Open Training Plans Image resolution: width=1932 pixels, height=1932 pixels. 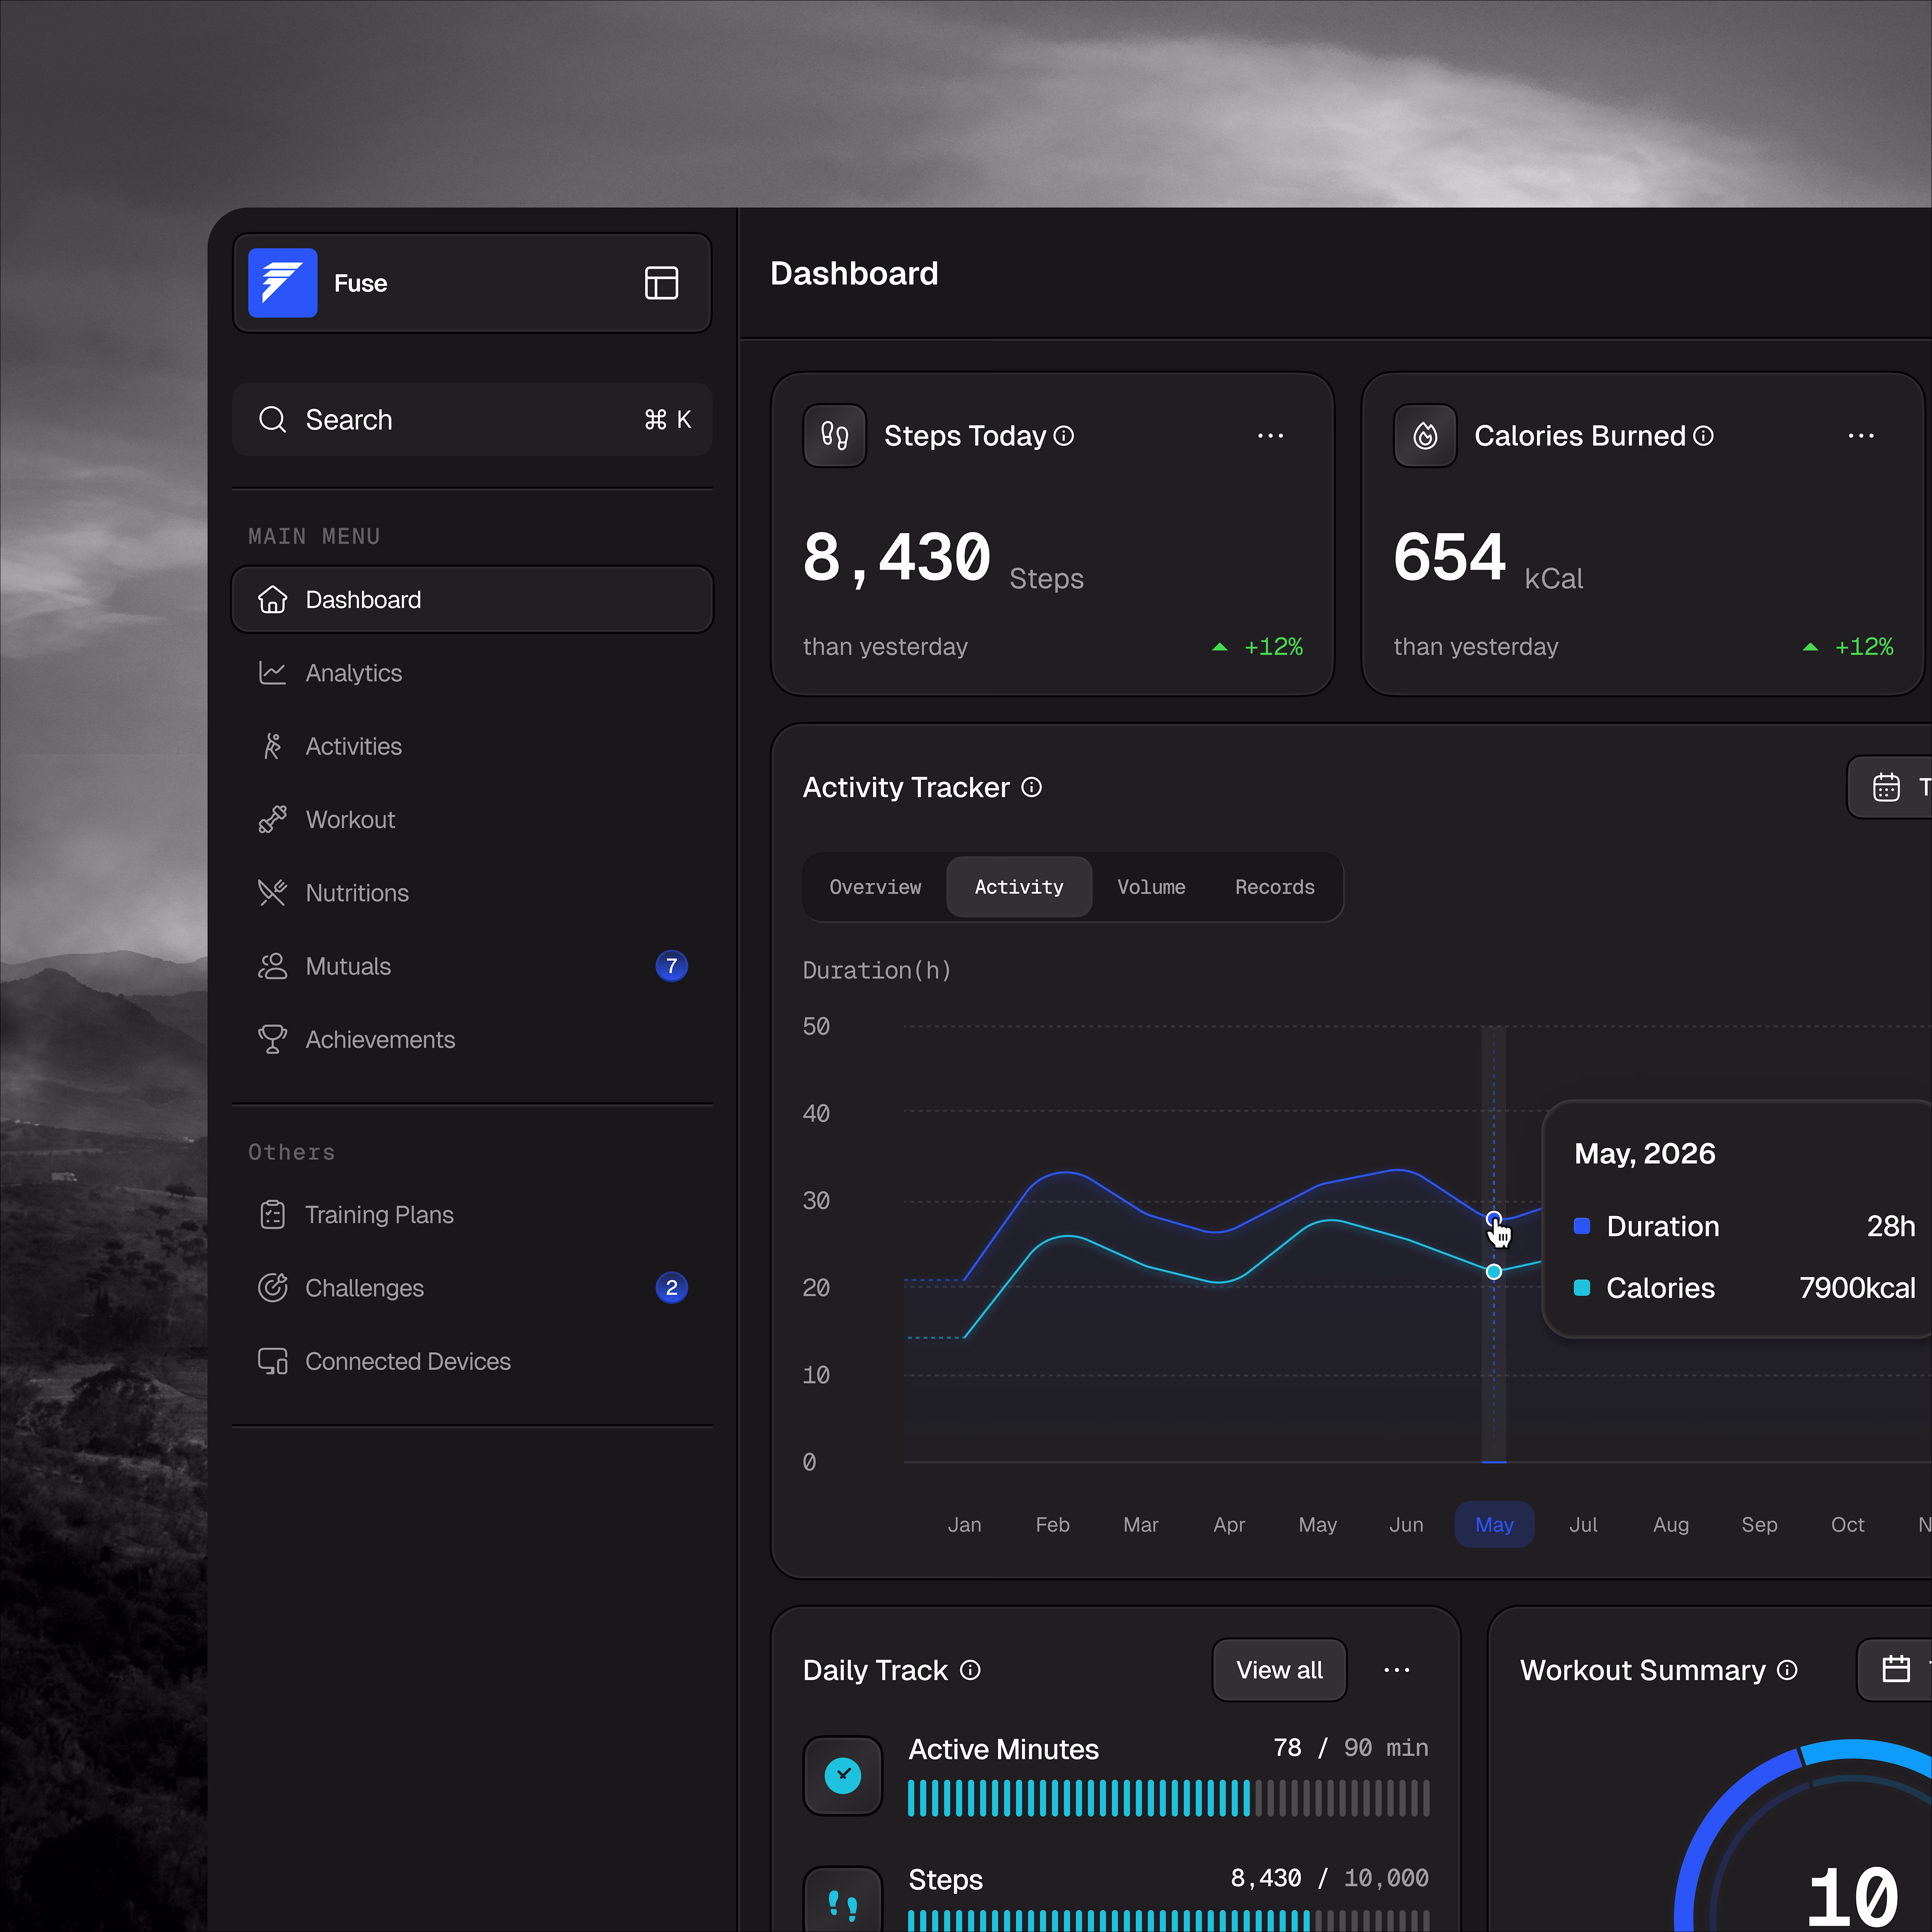(472, 1215)
